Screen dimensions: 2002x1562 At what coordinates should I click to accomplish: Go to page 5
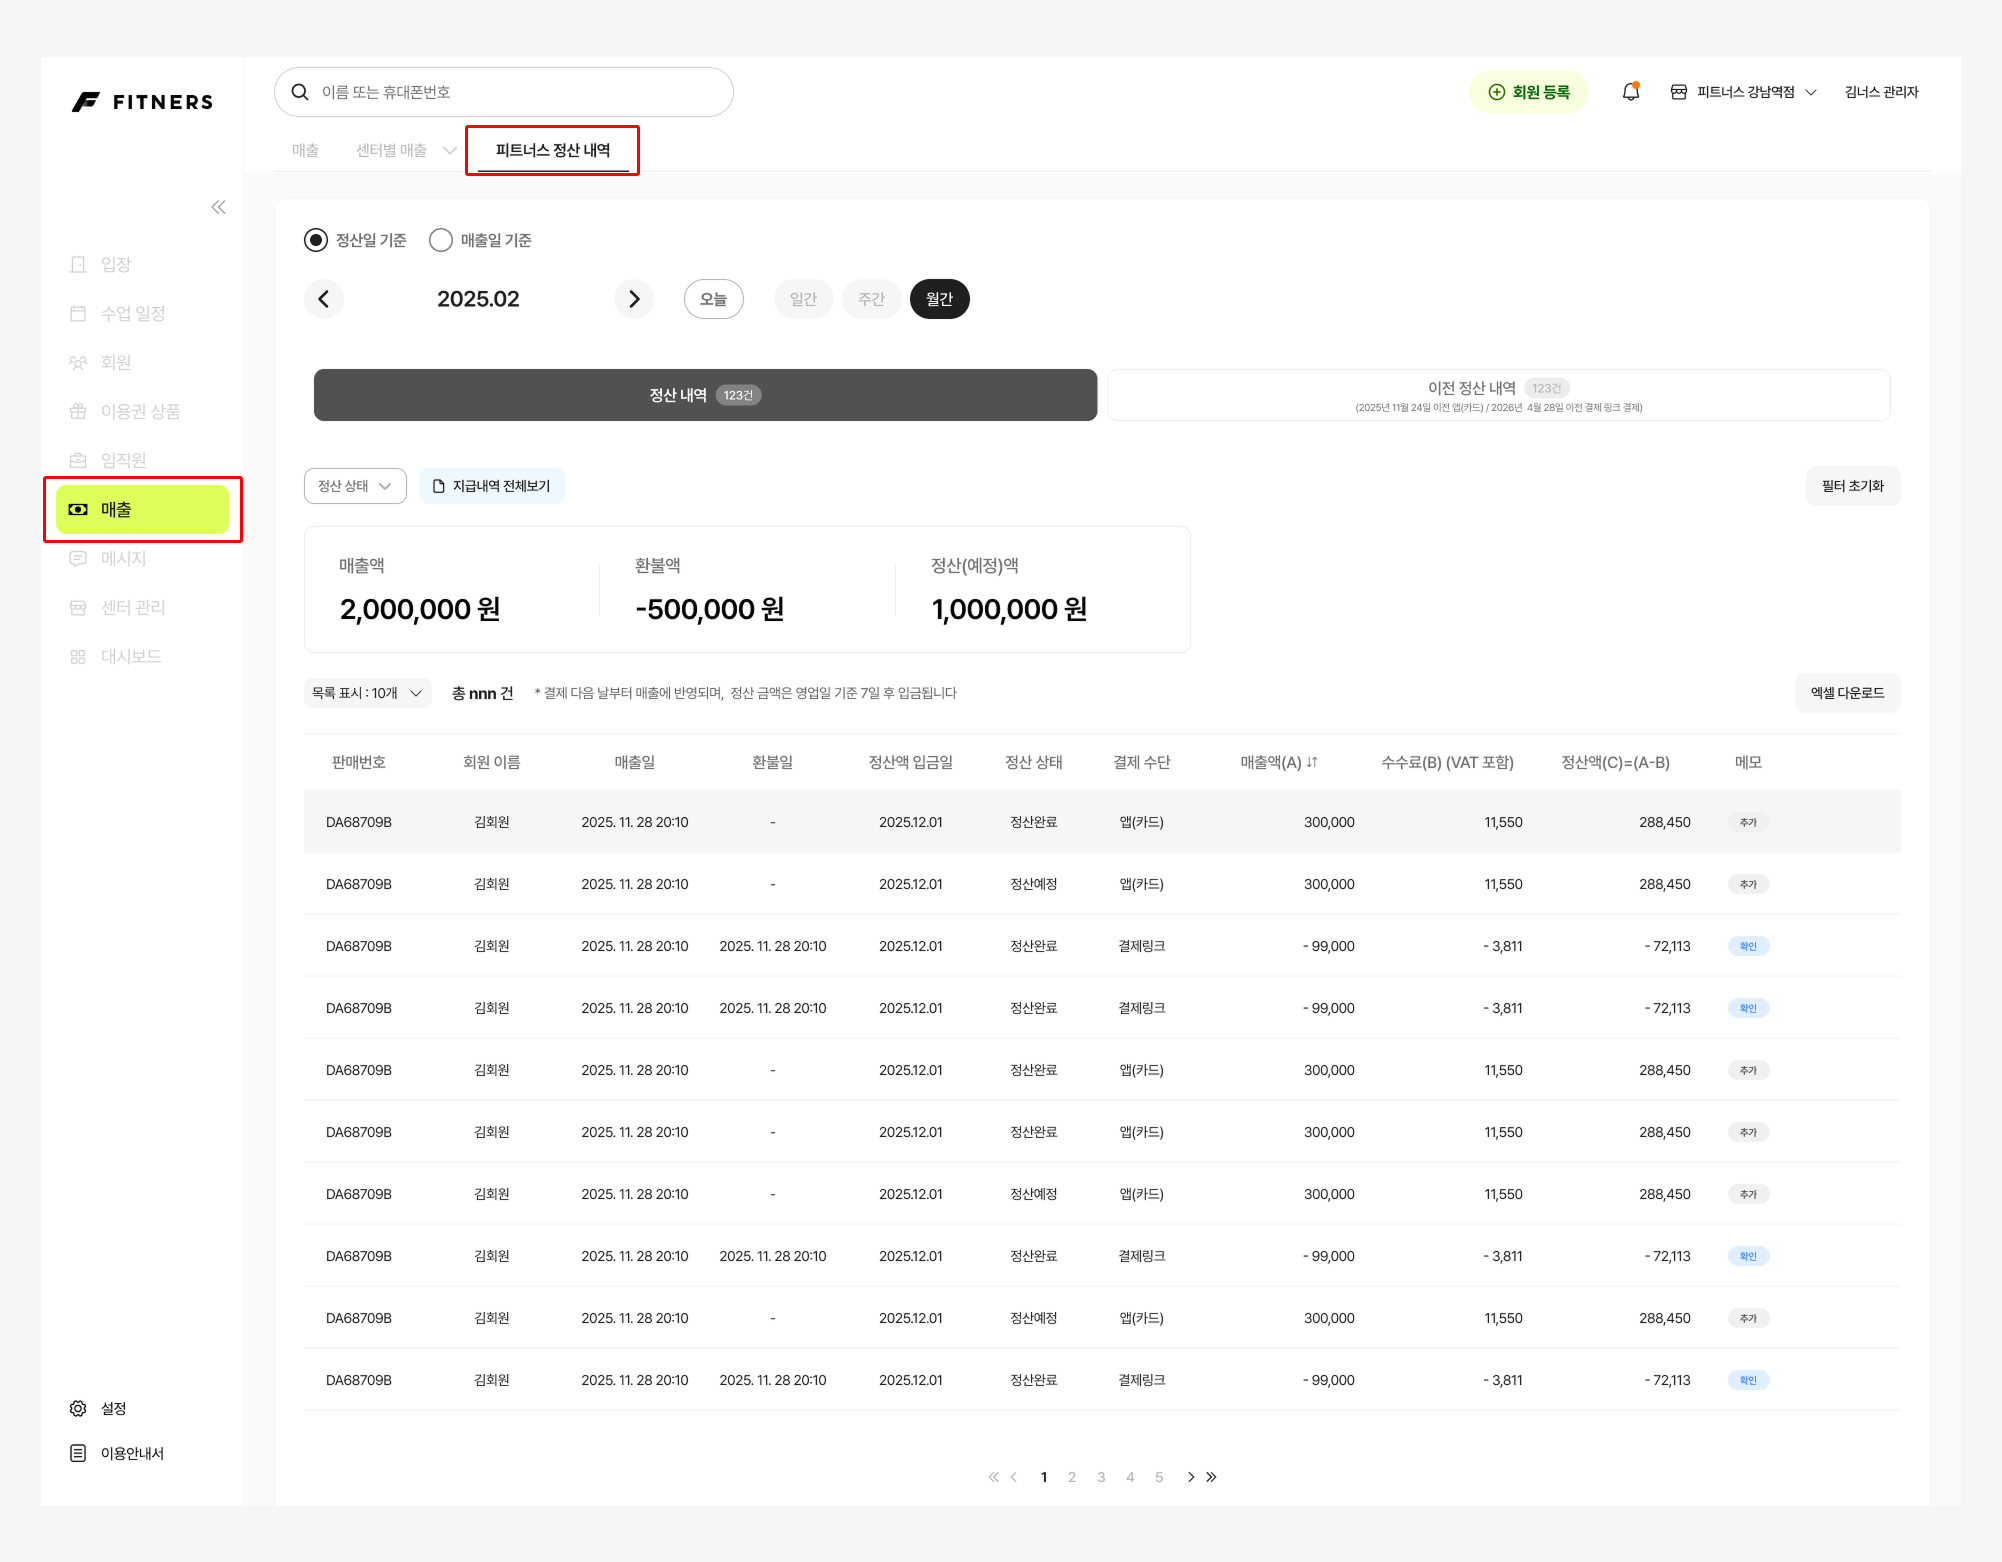[1159, 1477]
